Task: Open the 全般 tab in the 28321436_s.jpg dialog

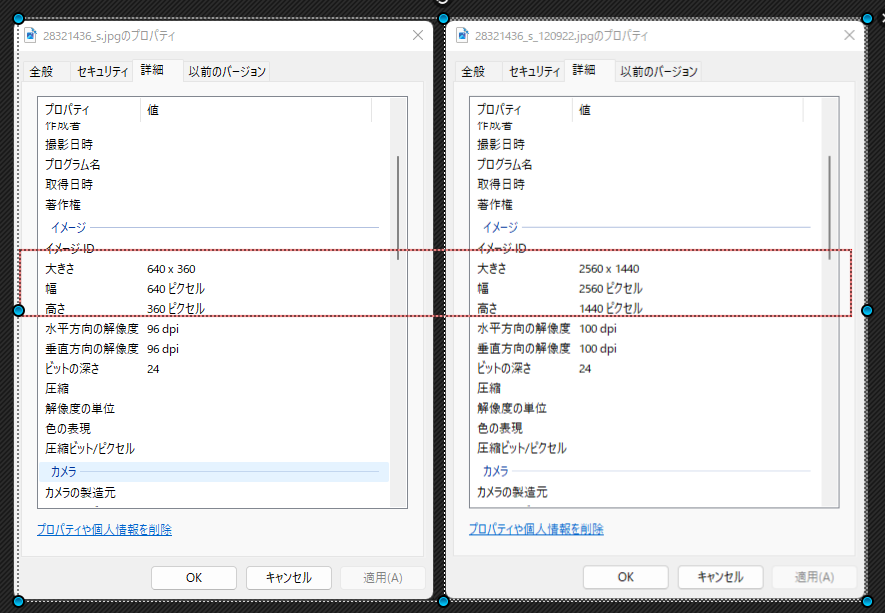Action: (41, 72)
